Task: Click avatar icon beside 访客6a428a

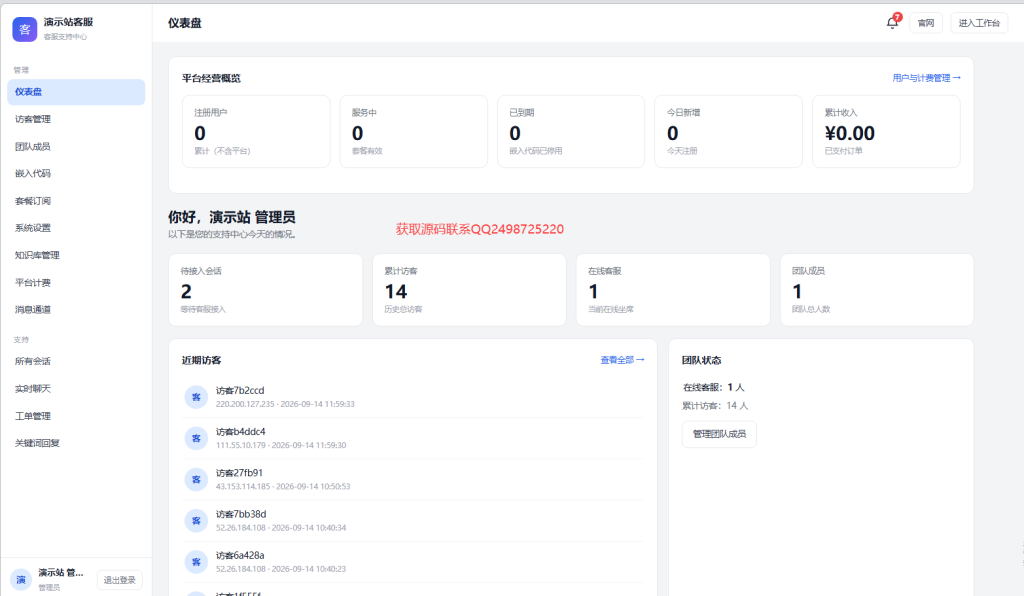Action: pyautogui.click(x=196, y=561)
